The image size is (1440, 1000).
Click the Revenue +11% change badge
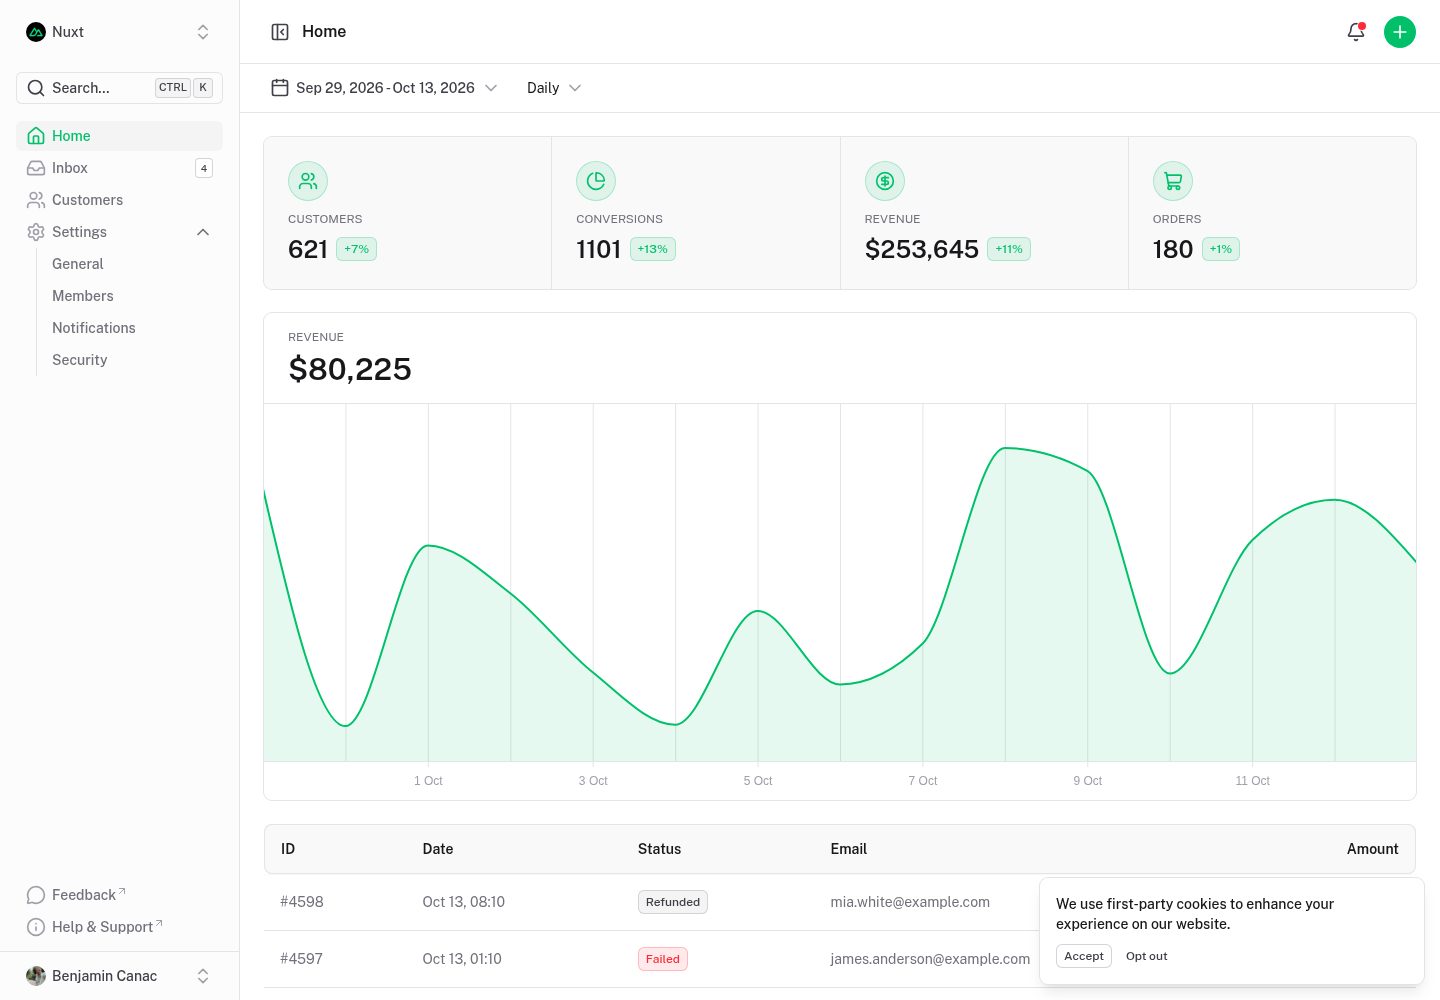point(1009,249)
